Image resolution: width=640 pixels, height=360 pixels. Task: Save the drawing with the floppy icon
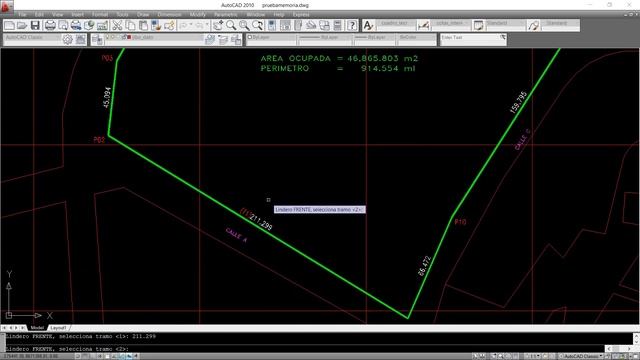tap(35, 26)
